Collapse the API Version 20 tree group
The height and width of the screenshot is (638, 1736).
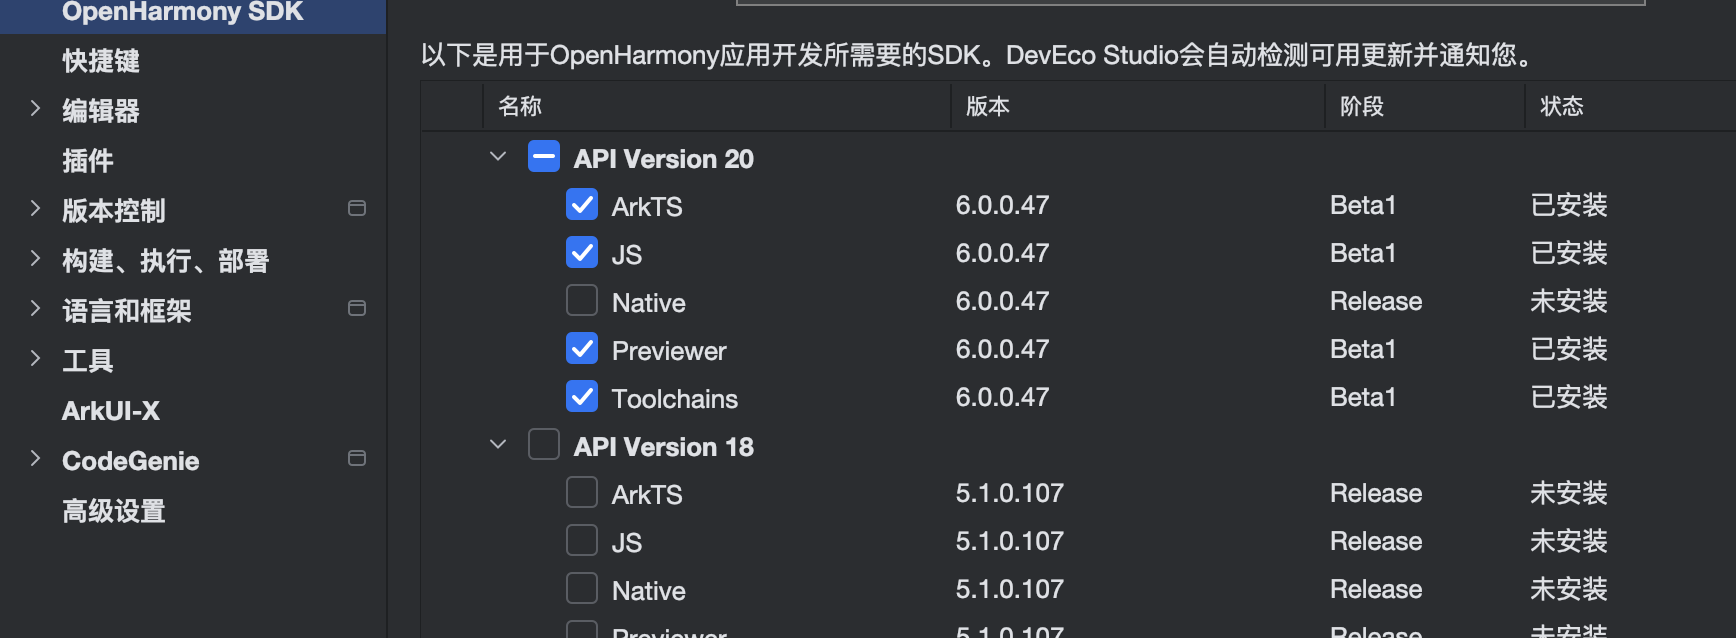pyautogui.click(x=498, y=157)
